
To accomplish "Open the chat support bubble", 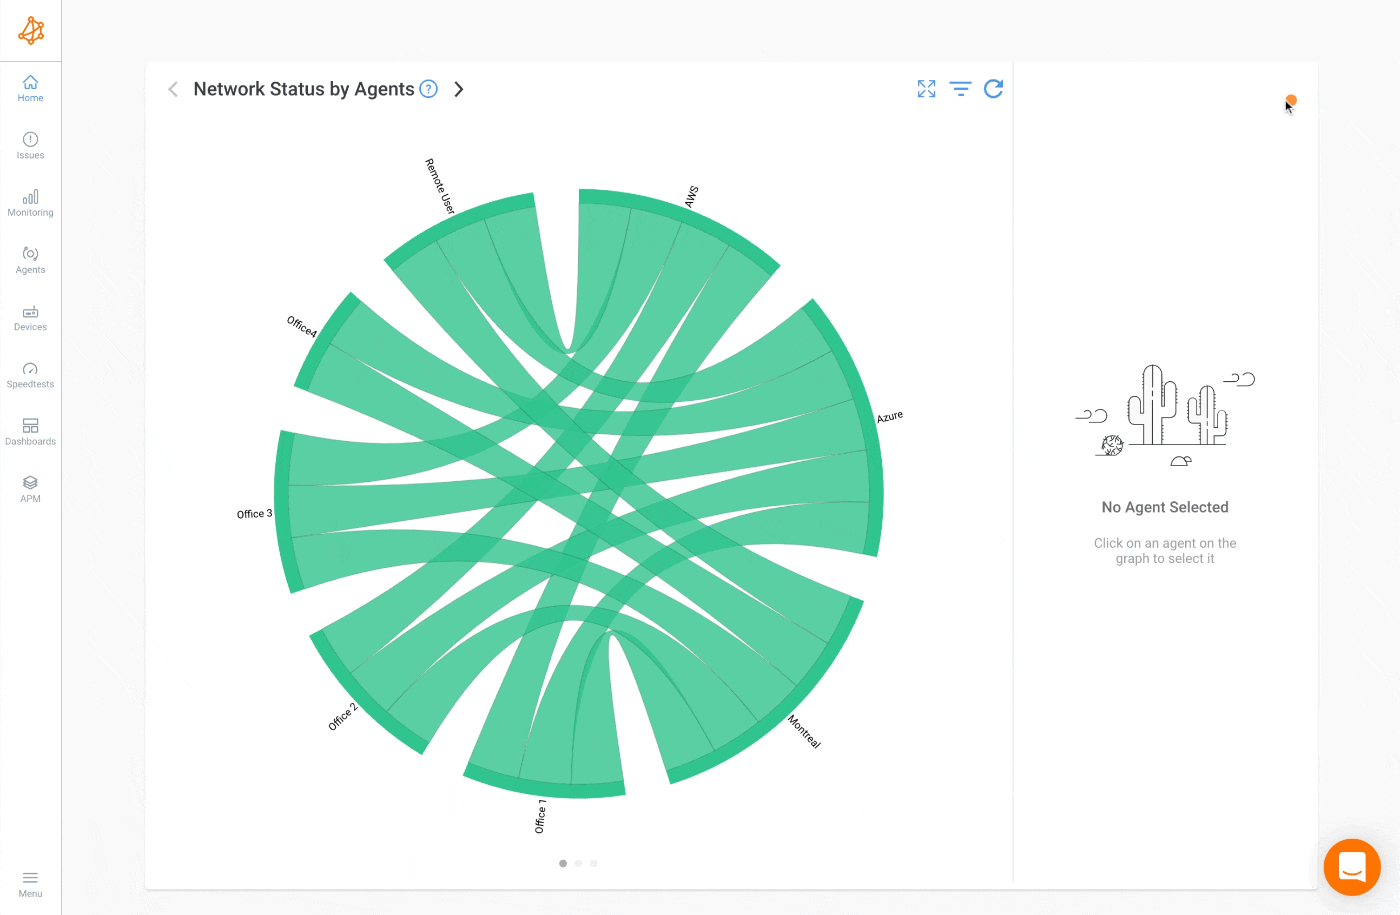I will tap(1352, 867).
